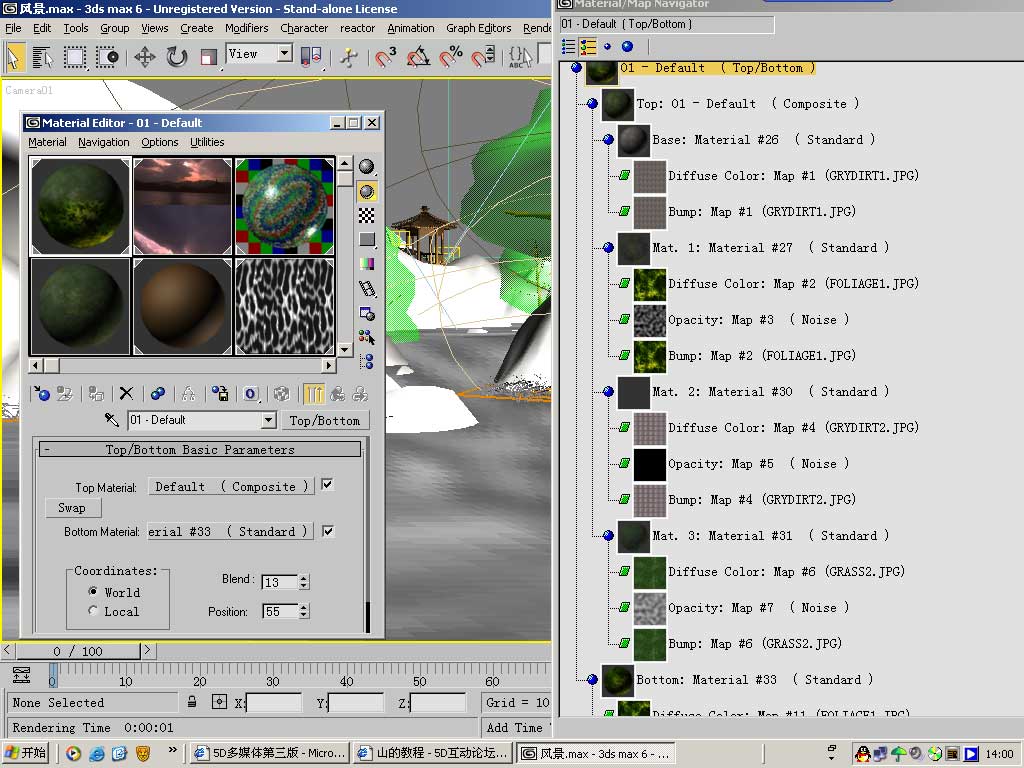
Task: Open the Character menu
Action: coord(304,28)
